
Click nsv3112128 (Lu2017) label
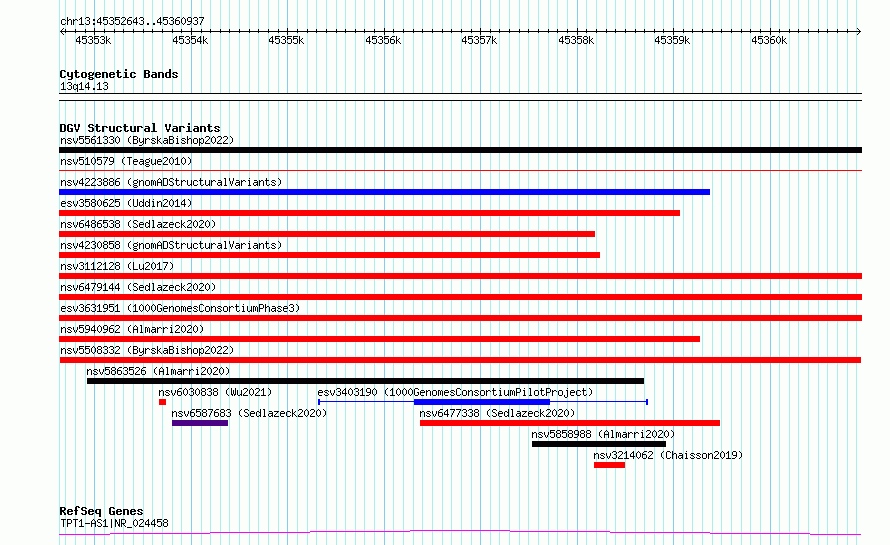117,266
